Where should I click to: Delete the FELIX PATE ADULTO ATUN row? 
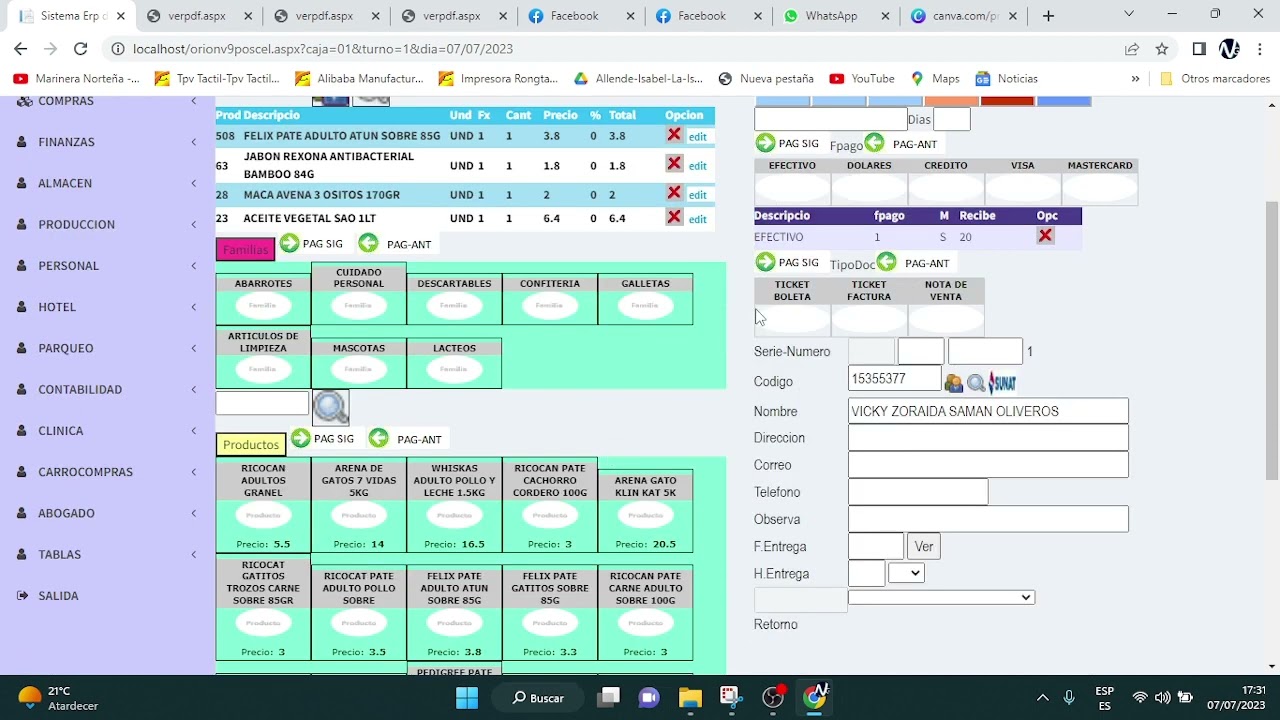point(674,135)
